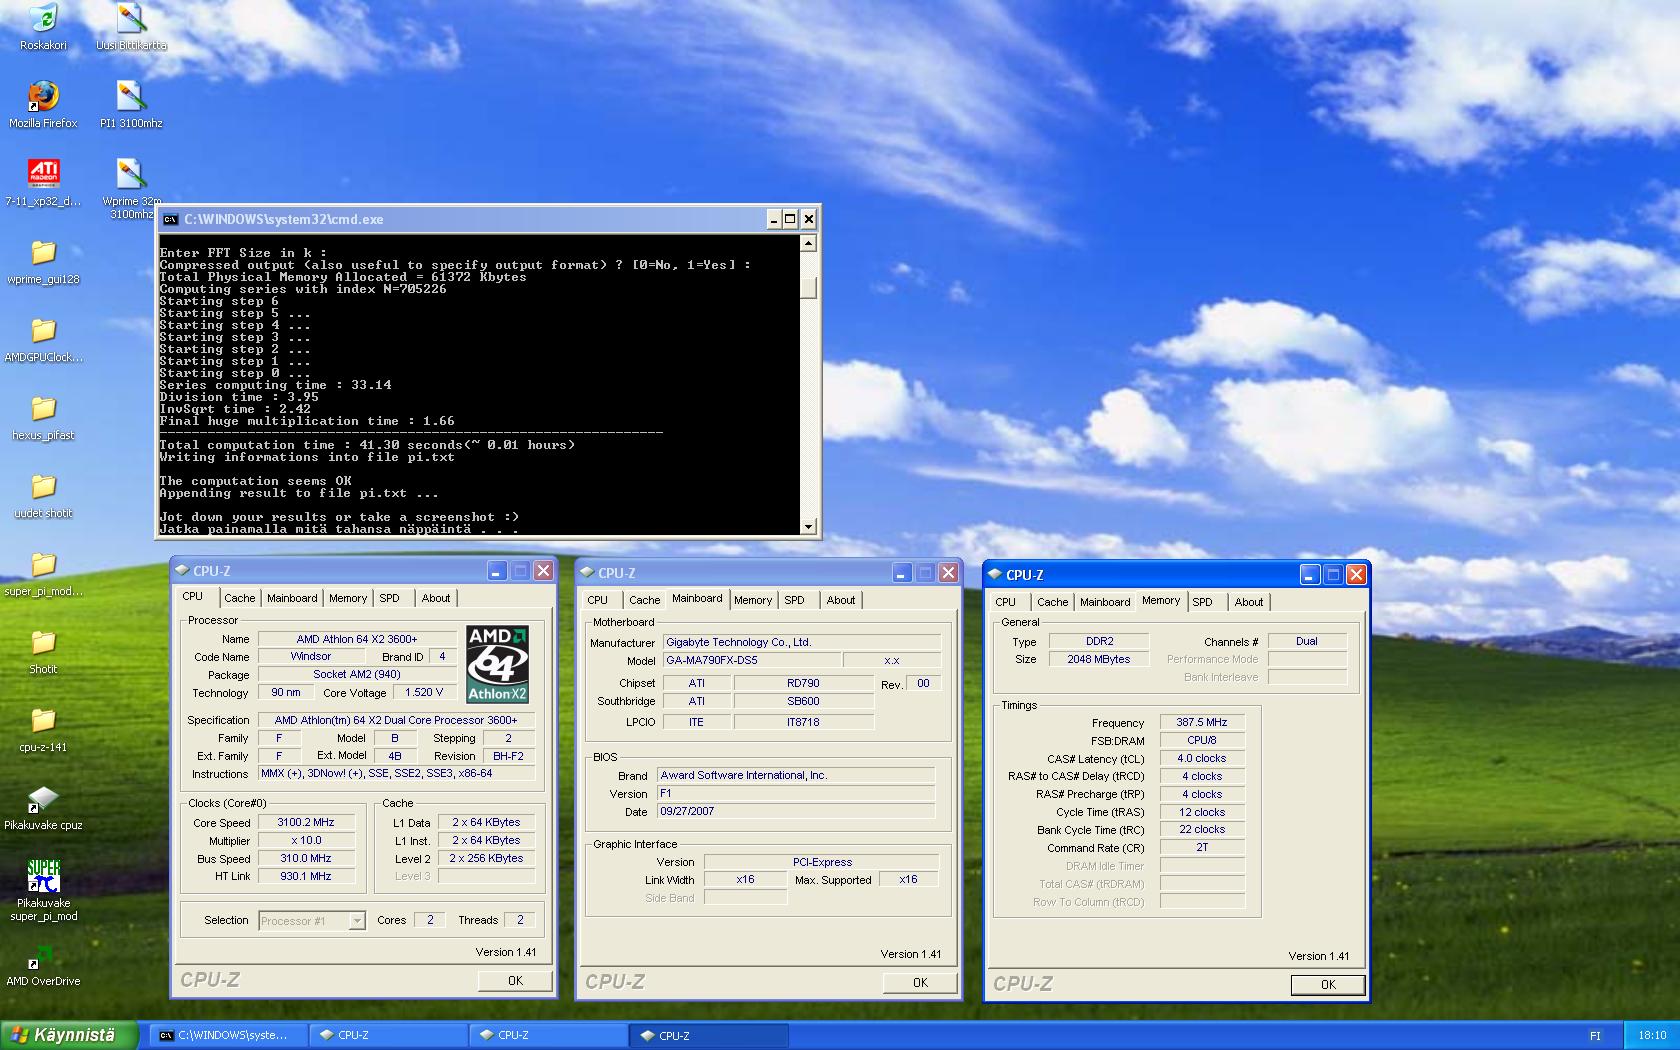Viewport: 1680px width, 1050px height.
Task: Click the Bus Speed 310.0 MHz value
Action: click(x=306, y=858)
